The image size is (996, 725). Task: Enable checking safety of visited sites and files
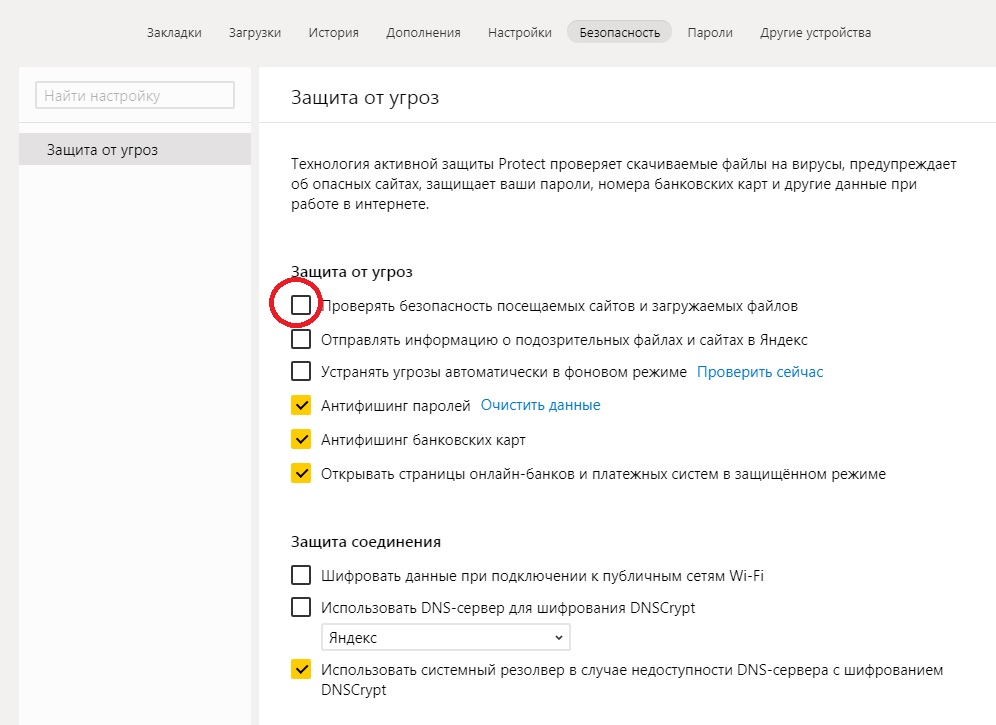click(x=301, y=306)
